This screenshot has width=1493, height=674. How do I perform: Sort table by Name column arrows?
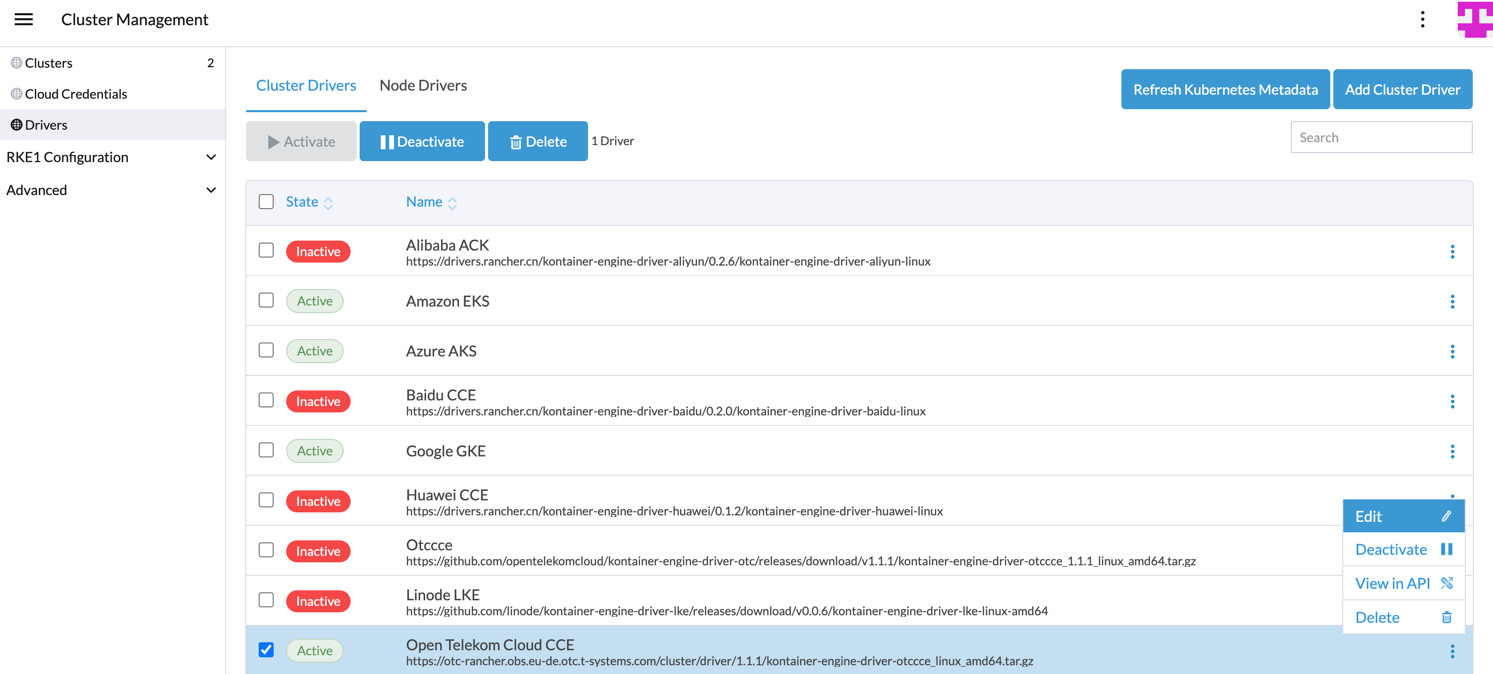(x=452, y=203)
